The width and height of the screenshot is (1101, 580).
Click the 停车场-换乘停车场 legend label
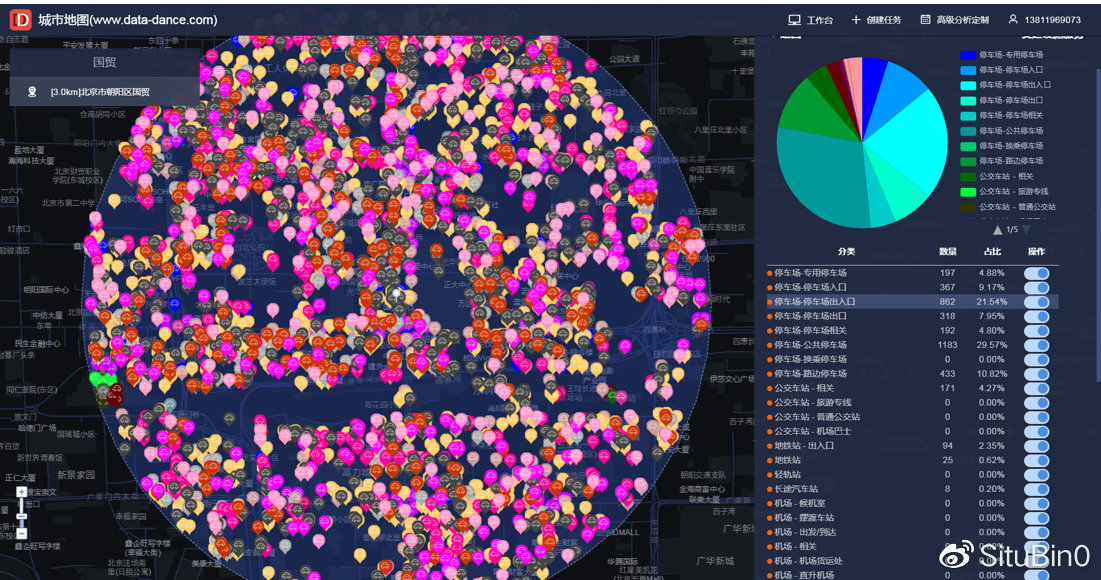[x=1011, y=146]
